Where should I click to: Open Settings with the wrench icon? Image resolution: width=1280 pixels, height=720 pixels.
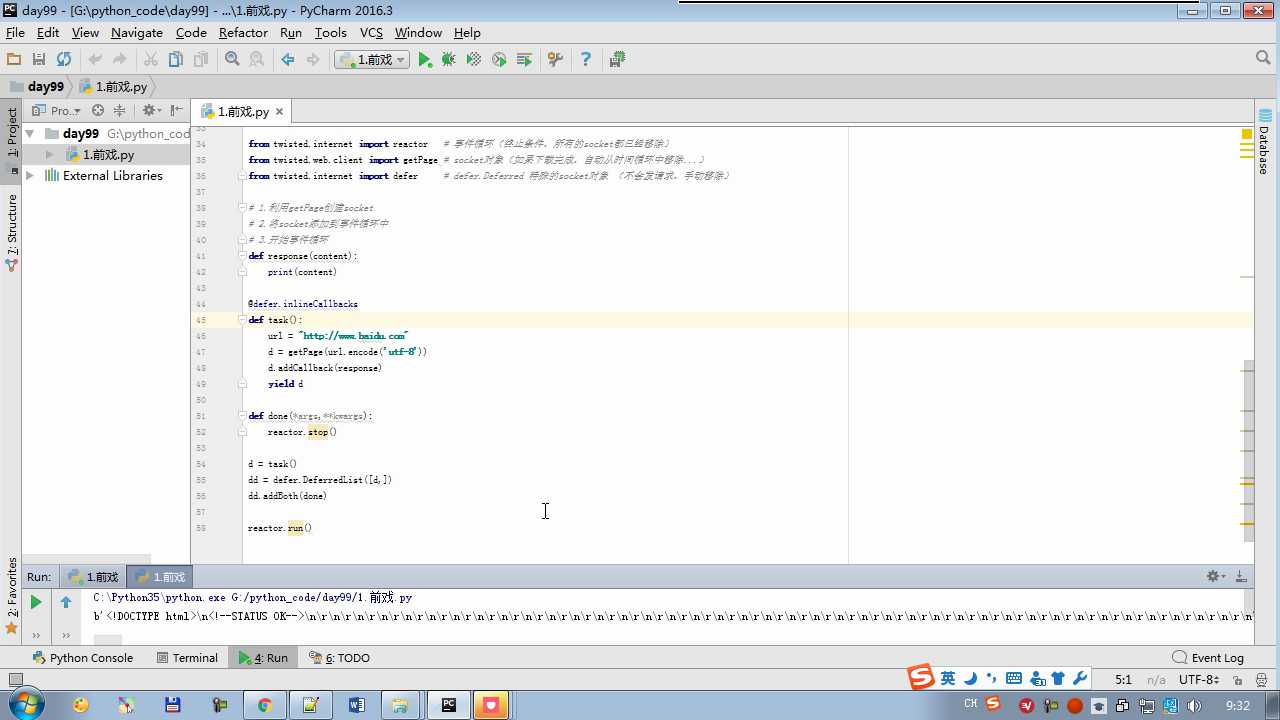click(555, 60)
